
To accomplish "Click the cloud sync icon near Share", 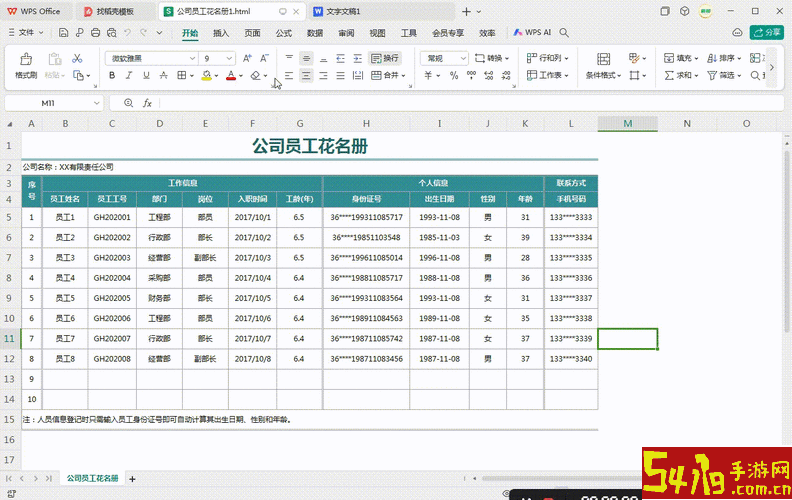I will click(737, 32).
